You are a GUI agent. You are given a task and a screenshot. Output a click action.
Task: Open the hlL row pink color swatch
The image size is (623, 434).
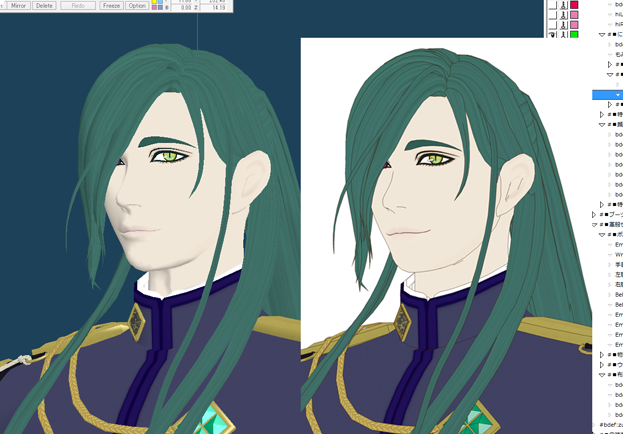(574, 15)
